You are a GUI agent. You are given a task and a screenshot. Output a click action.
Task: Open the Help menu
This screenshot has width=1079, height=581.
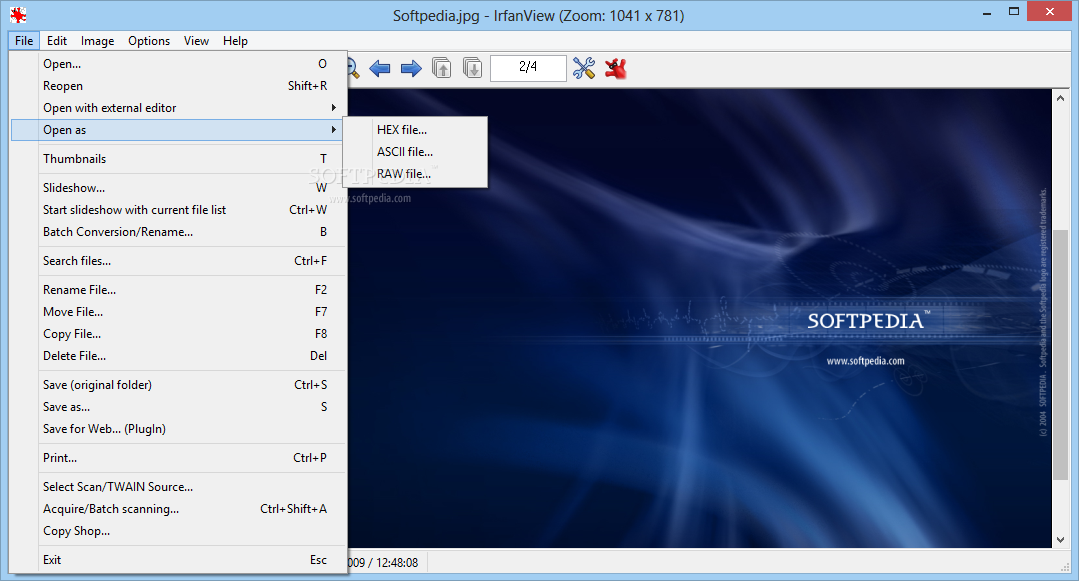coord(235,41)
